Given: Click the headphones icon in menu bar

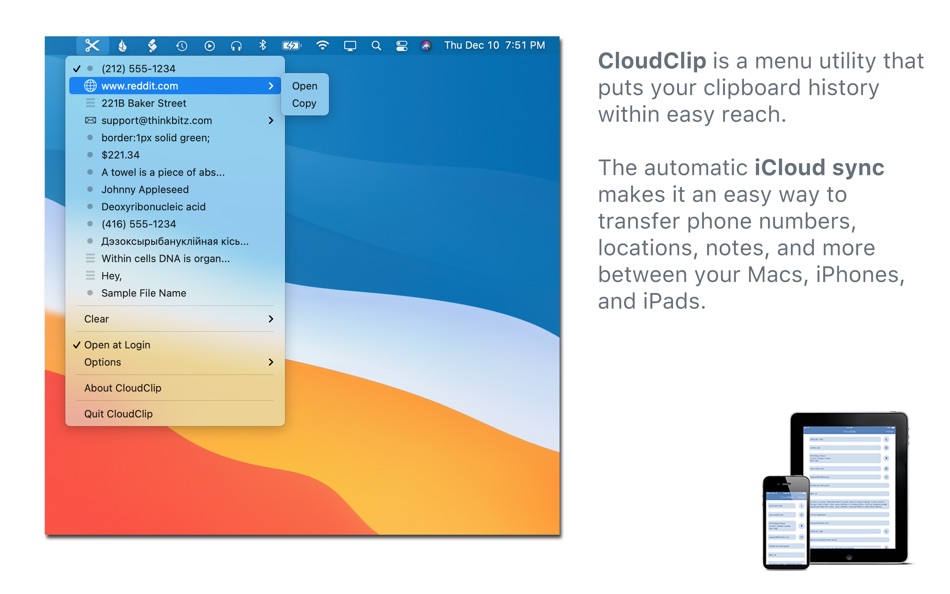Looking at the screenshot, I should [236, 45].
